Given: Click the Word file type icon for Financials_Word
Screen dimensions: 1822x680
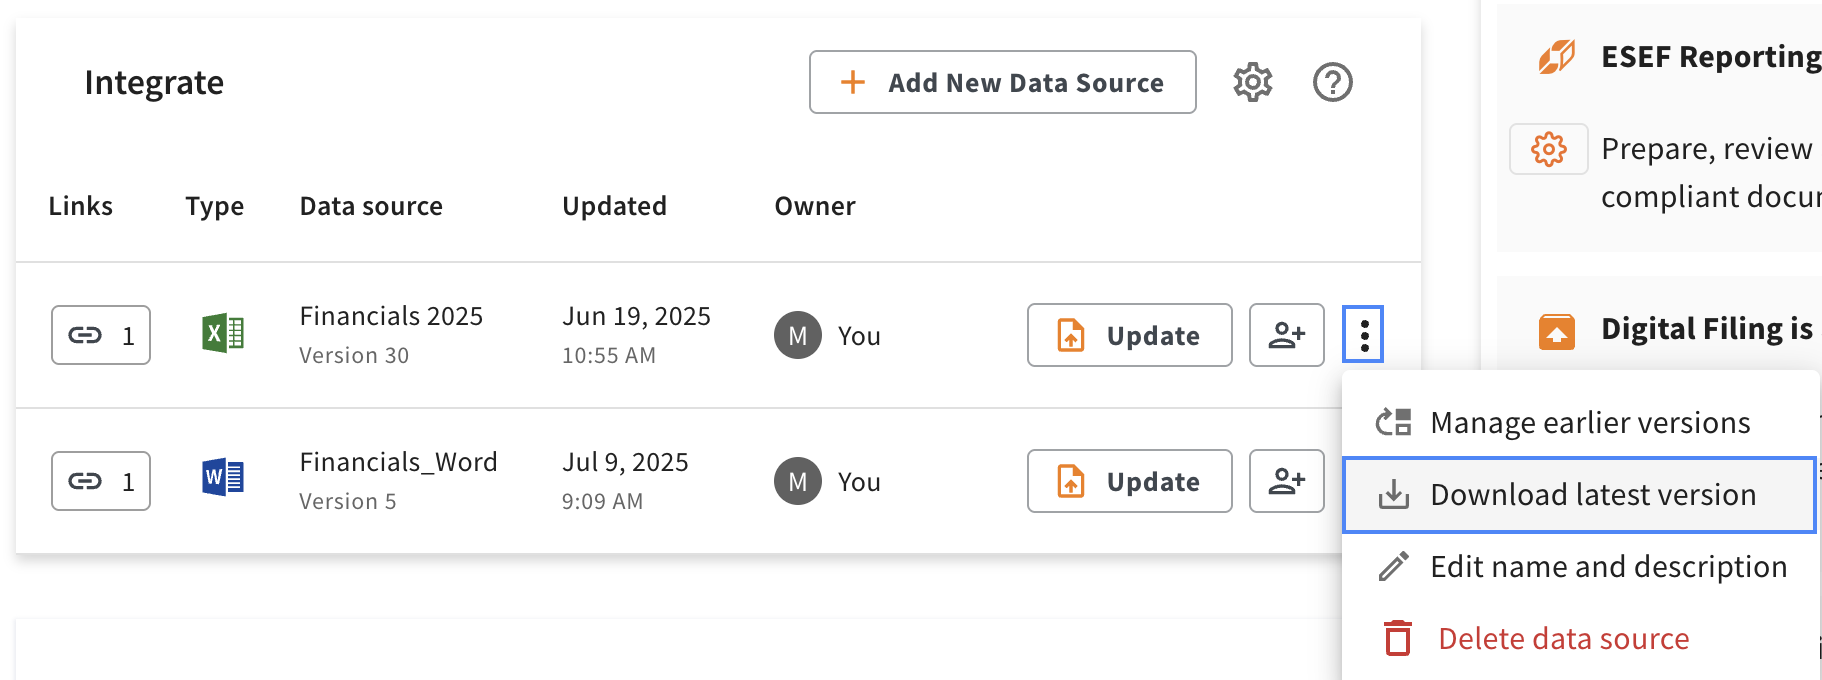Looking at the screenshot, I should tap(223, 478).
